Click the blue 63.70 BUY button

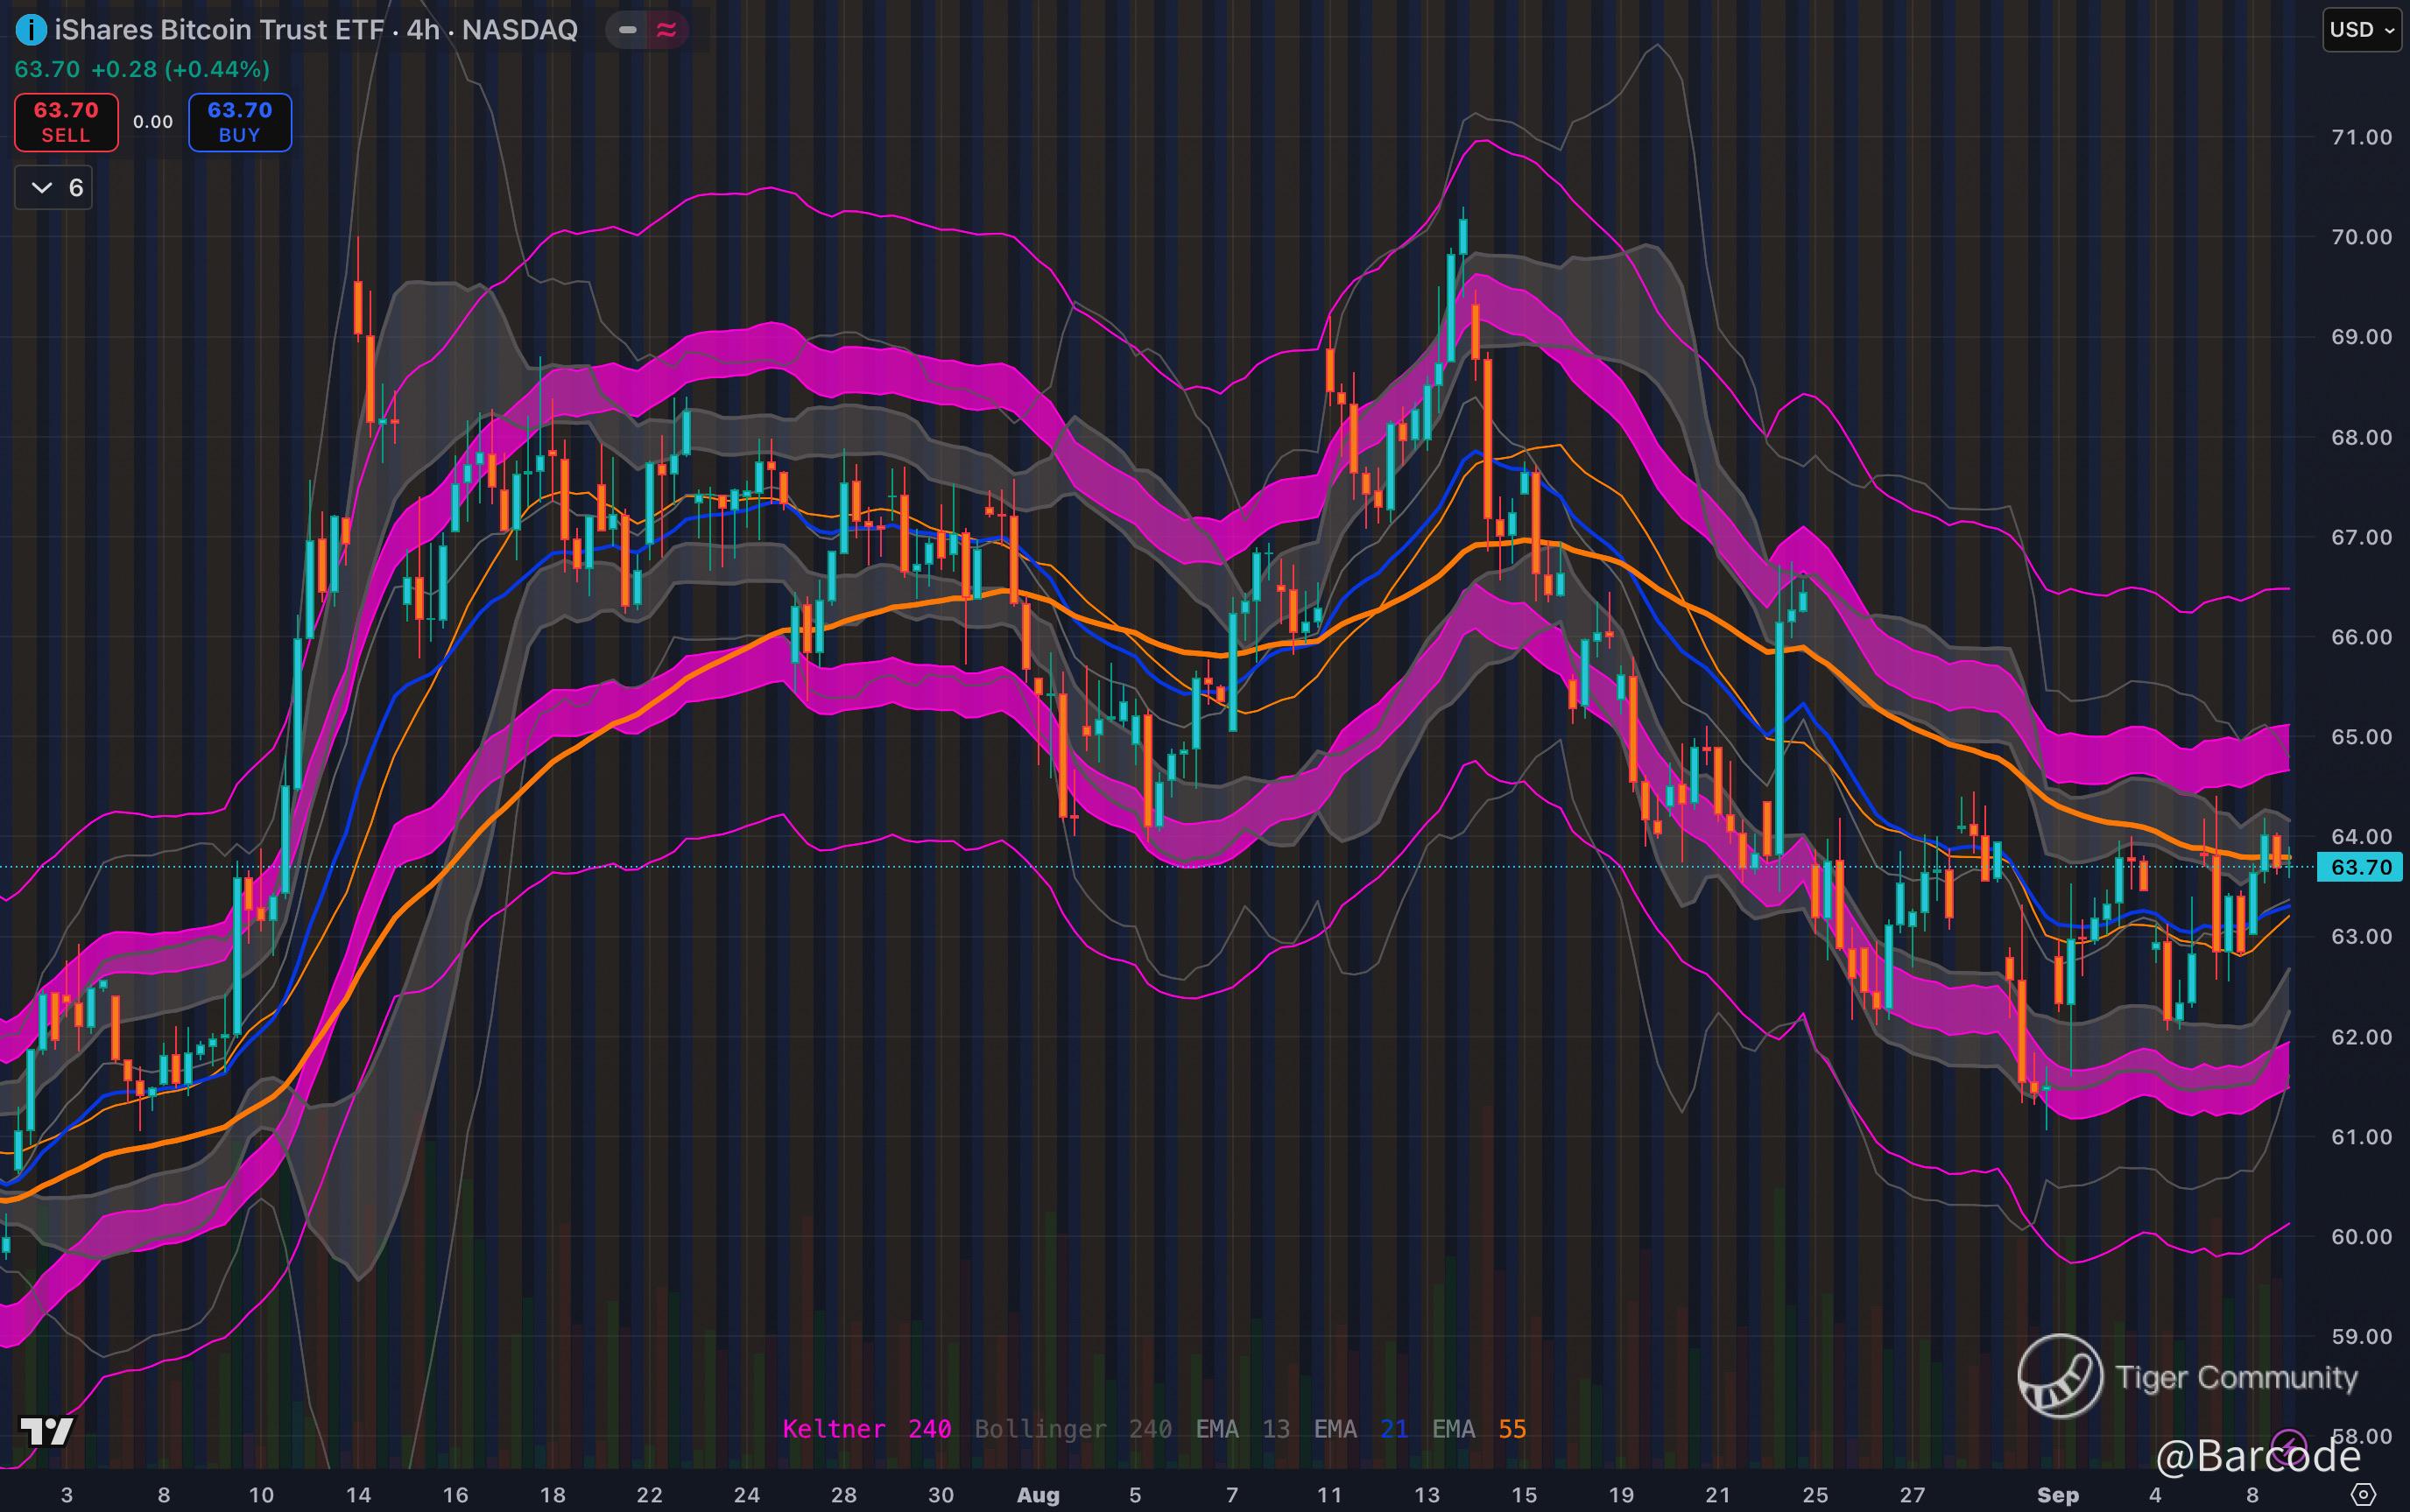click(x=240, y=122)
